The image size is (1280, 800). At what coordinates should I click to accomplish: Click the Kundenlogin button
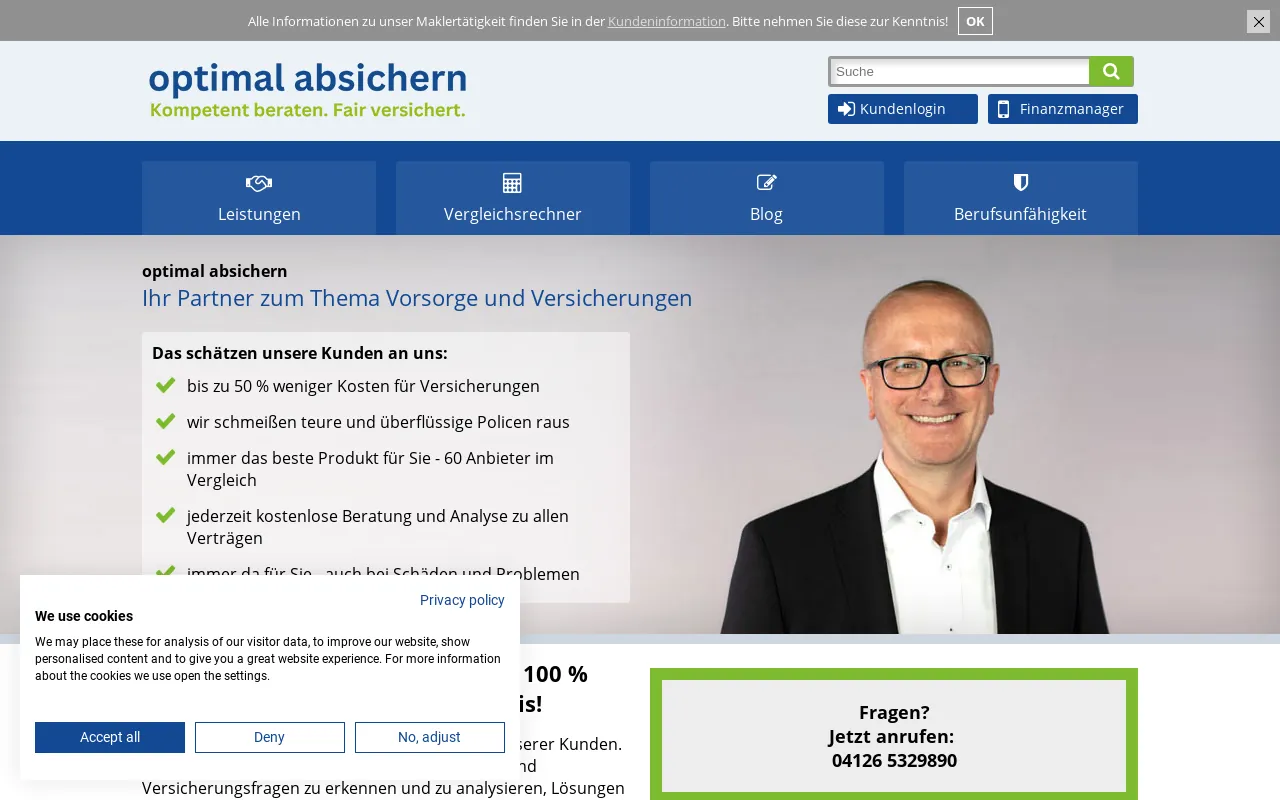[x=903, y=109]
